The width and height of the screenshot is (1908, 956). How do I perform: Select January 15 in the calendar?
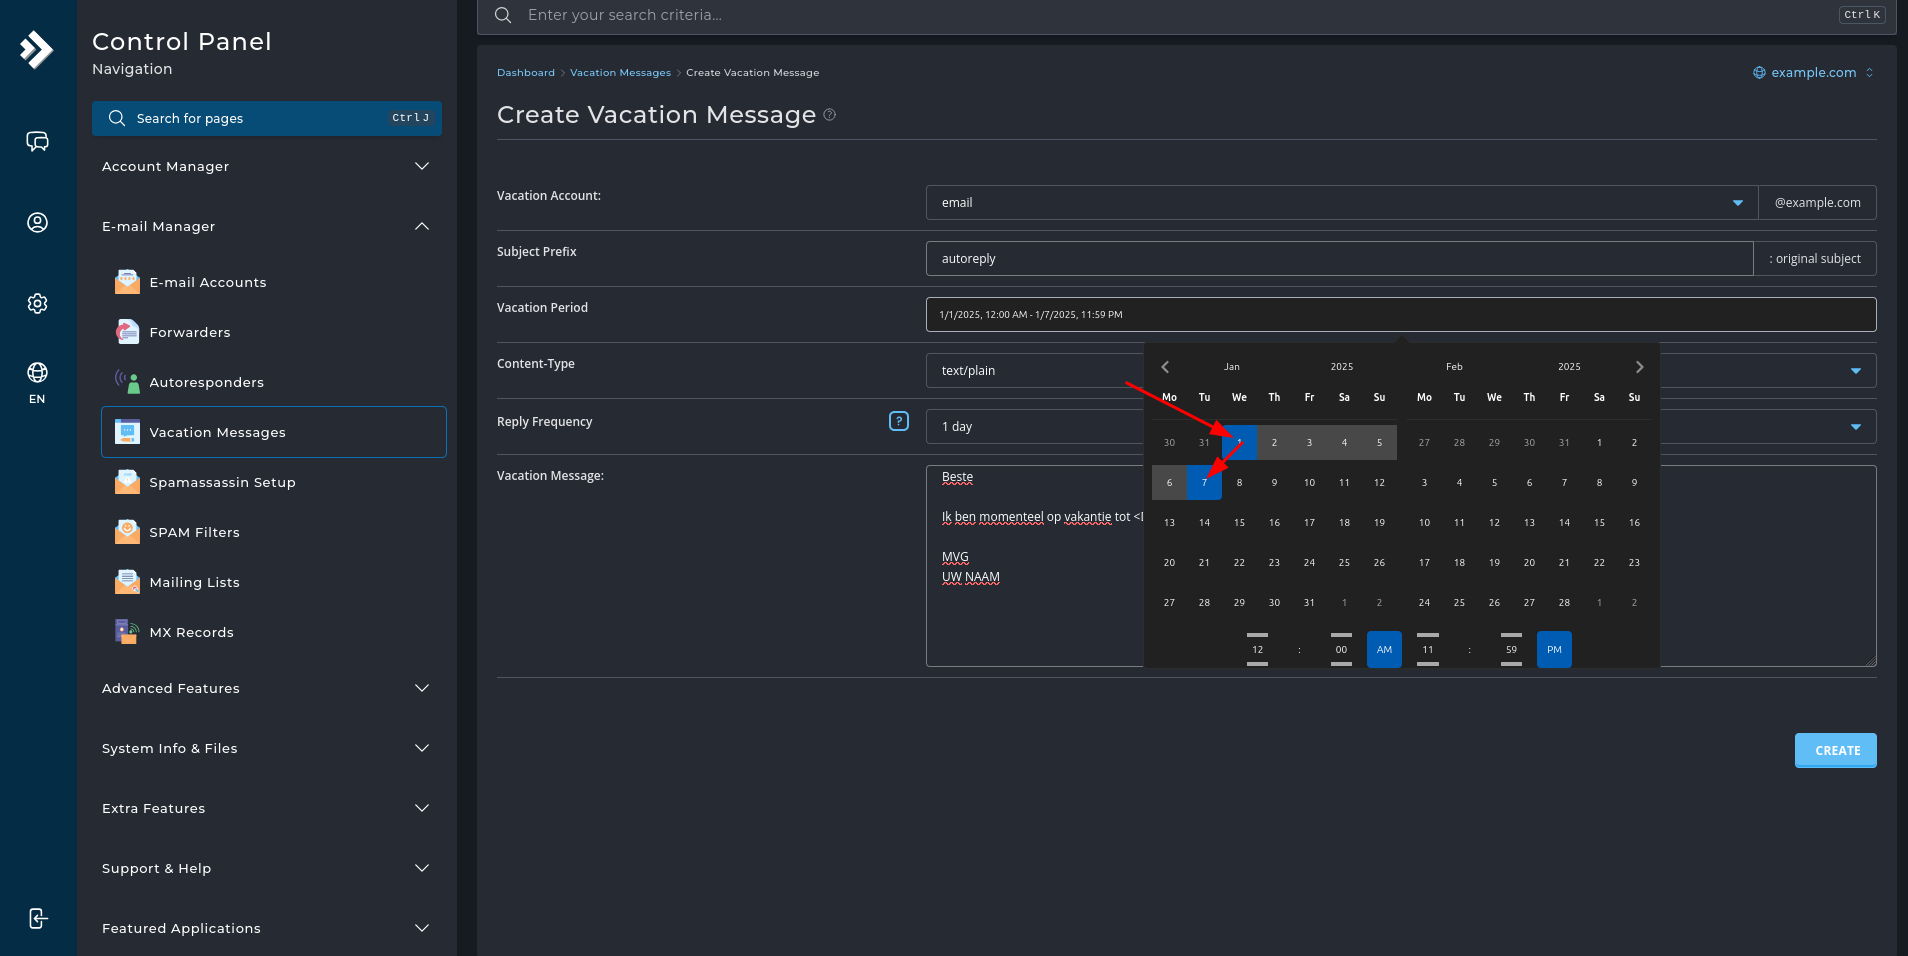point(1239,523)
